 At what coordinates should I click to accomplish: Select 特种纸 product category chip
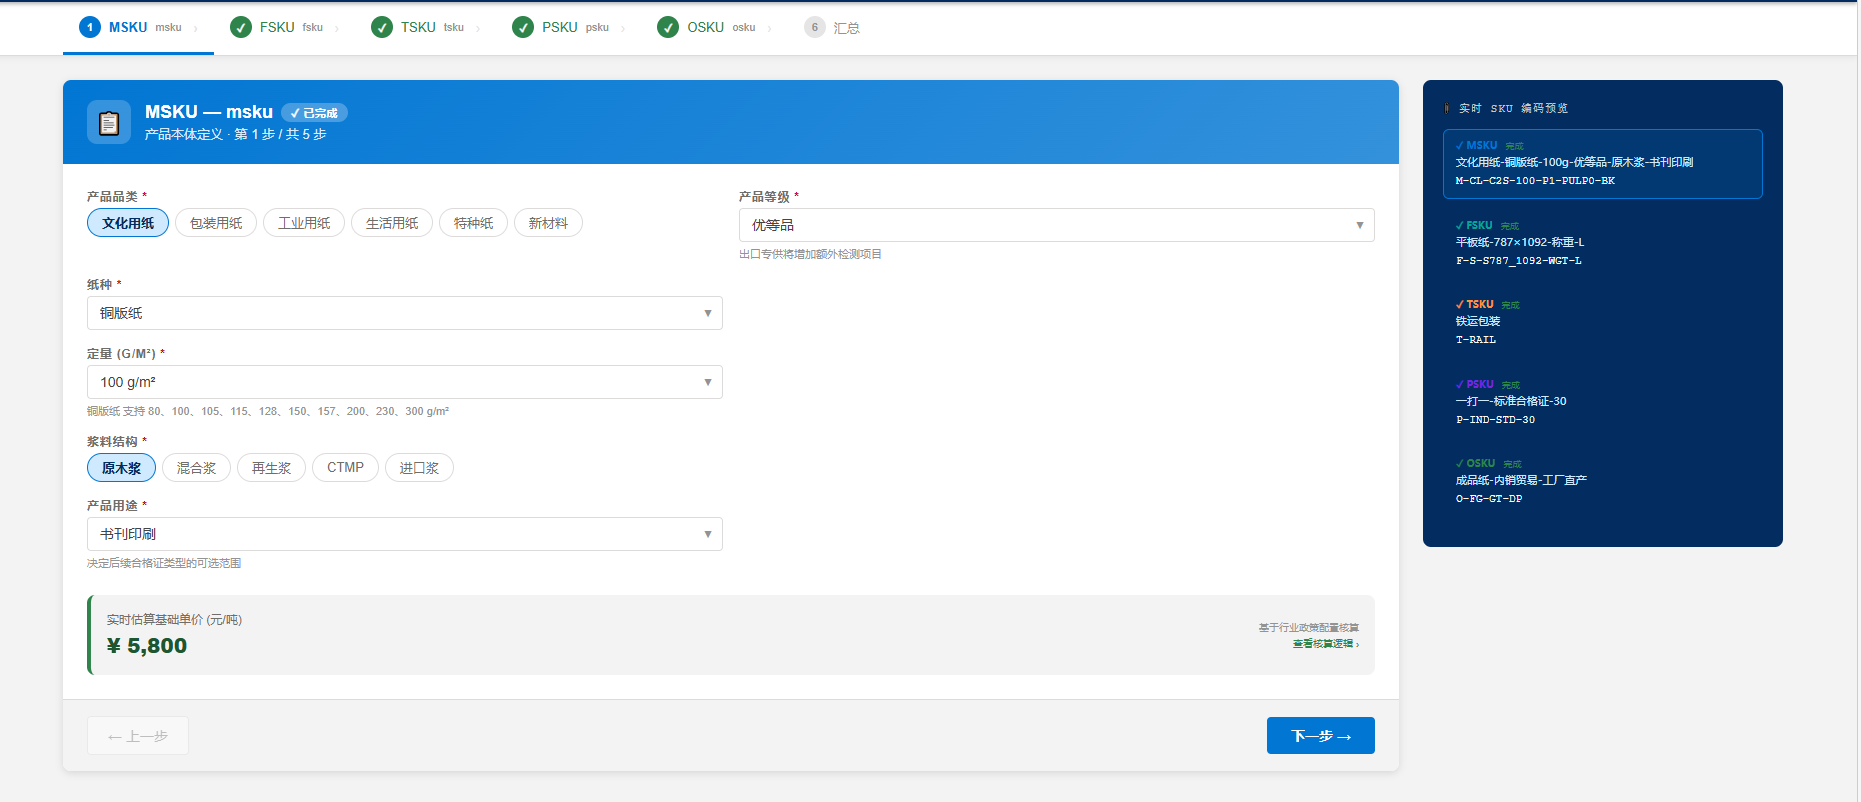pyautogui.click(x=473, y=223)
